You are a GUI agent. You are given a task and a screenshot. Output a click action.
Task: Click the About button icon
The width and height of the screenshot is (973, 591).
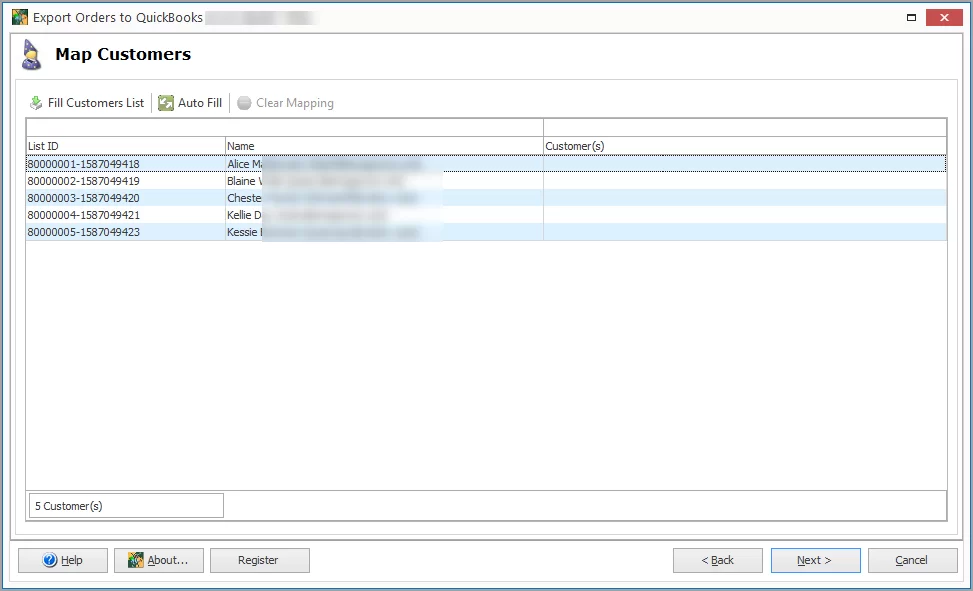point(136,561)
